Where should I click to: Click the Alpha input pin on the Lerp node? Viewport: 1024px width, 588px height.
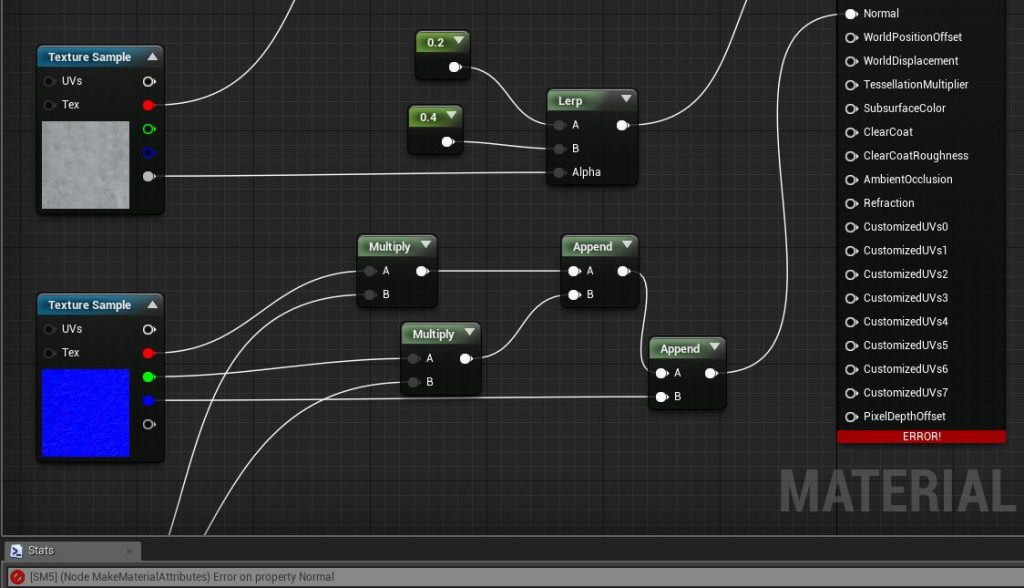[x=558, y=172]
